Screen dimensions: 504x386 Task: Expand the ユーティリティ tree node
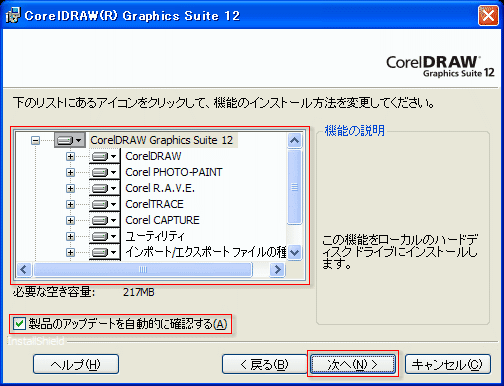pyautogui.click(x=70, y=236)
